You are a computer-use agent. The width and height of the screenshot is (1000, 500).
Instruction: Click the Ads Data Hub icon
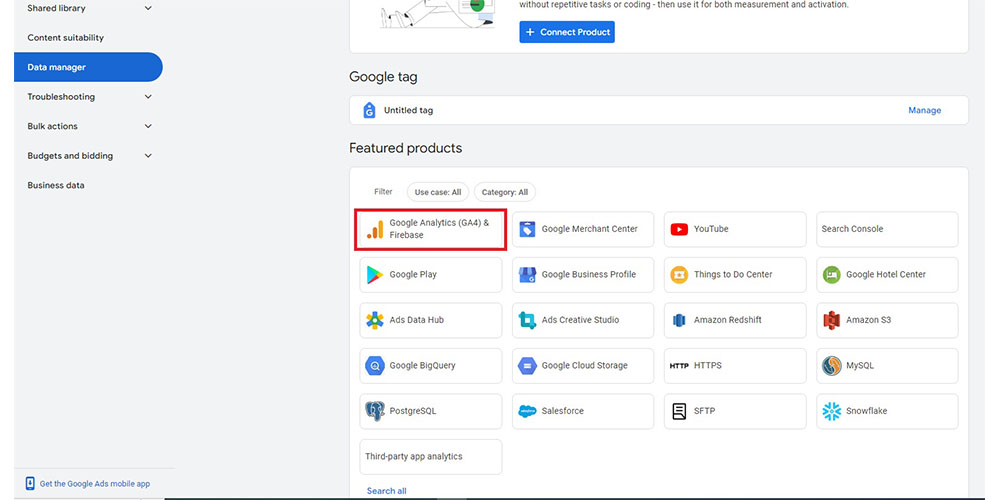click(x=375, y=320)
